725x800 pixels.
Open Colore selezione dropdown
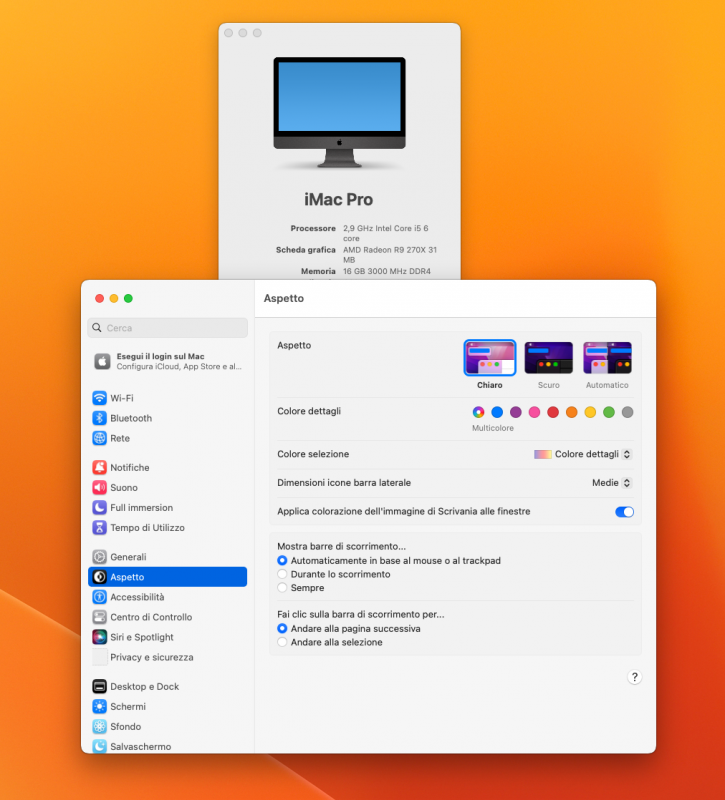tap(583, 454)
